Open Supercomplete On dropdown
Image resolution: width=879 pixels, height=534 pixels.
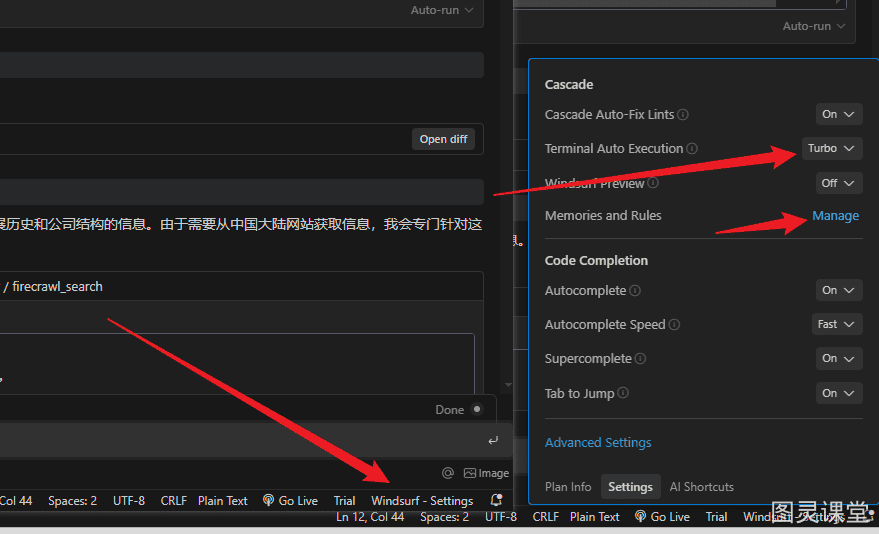[x=839, y=359]
